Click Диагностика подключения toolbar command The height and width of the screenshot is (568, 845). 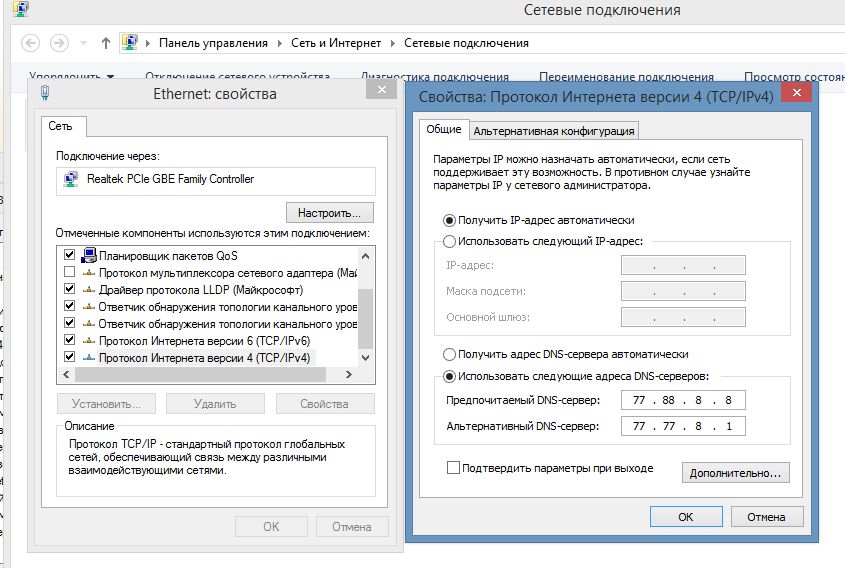pyautogui.click(x=435, y=77)
